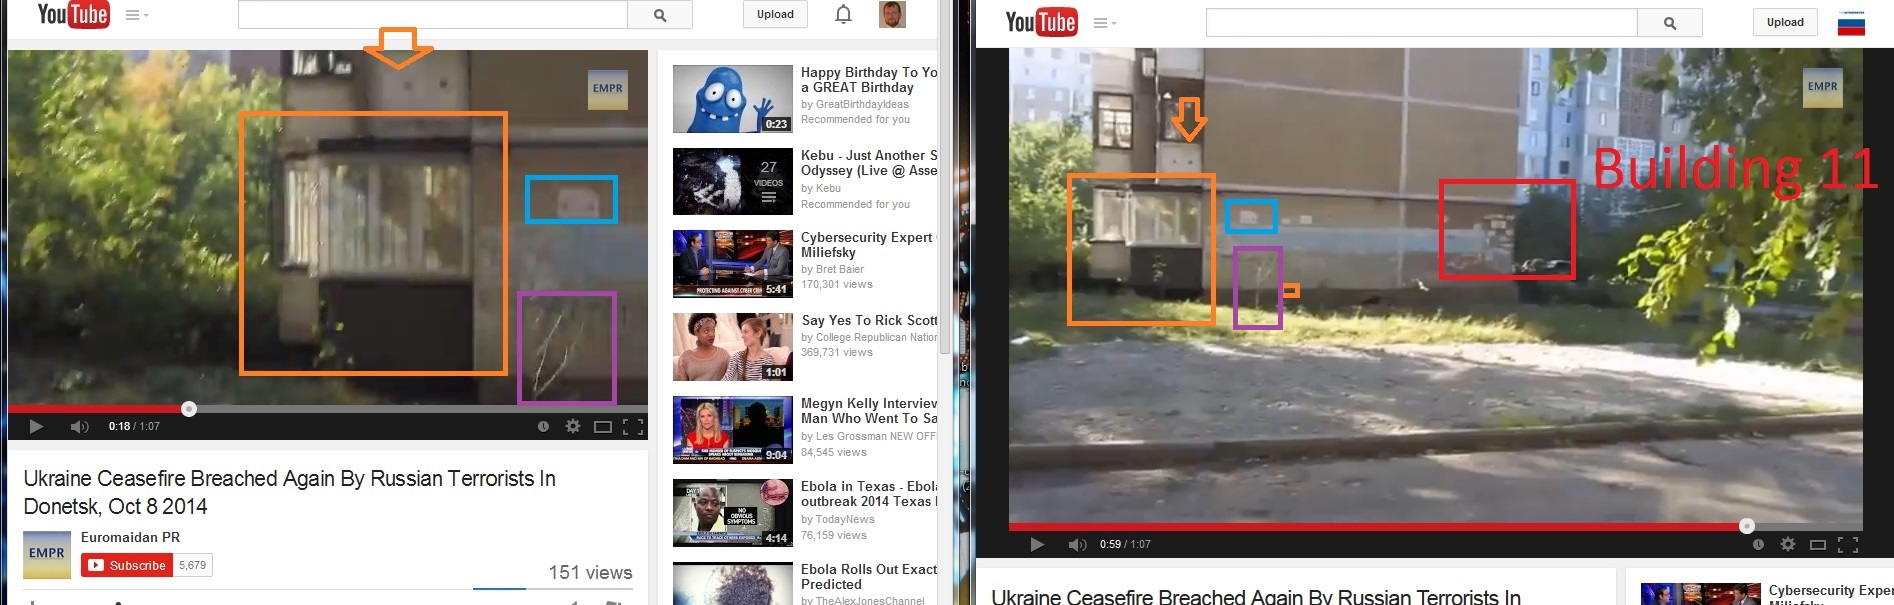This screenshot has height=605, width=1894.
Task: Open the notifications bell icon
Action: 843,14
